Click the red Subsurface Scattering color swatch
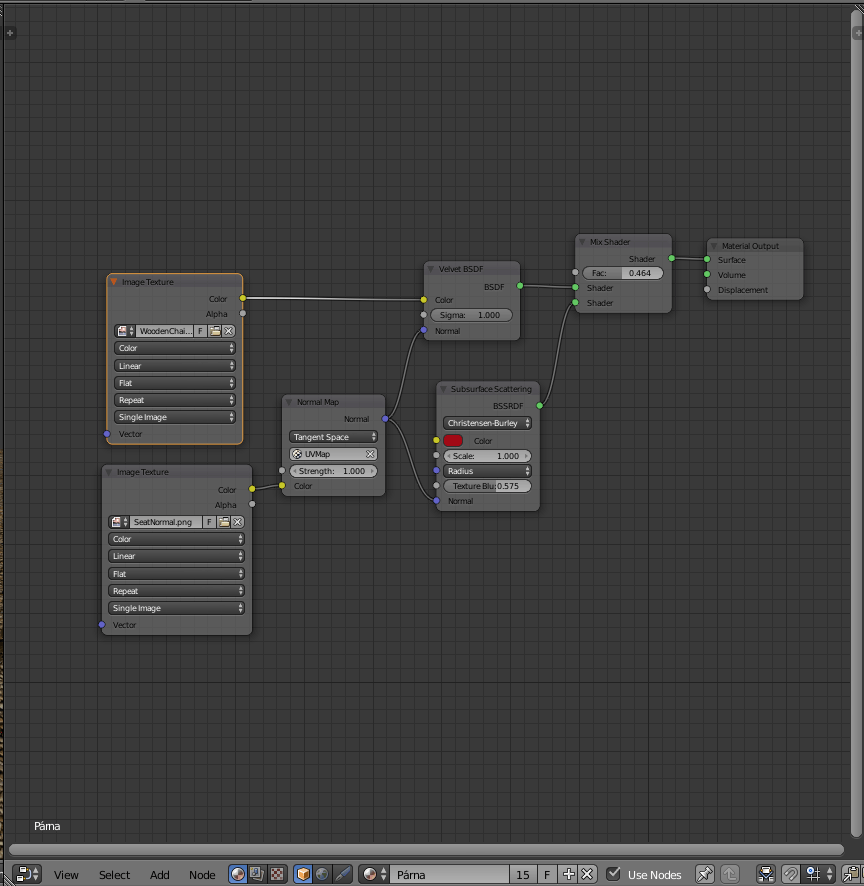The height and width of the screenshot is (886, 864). click(453, 440)
